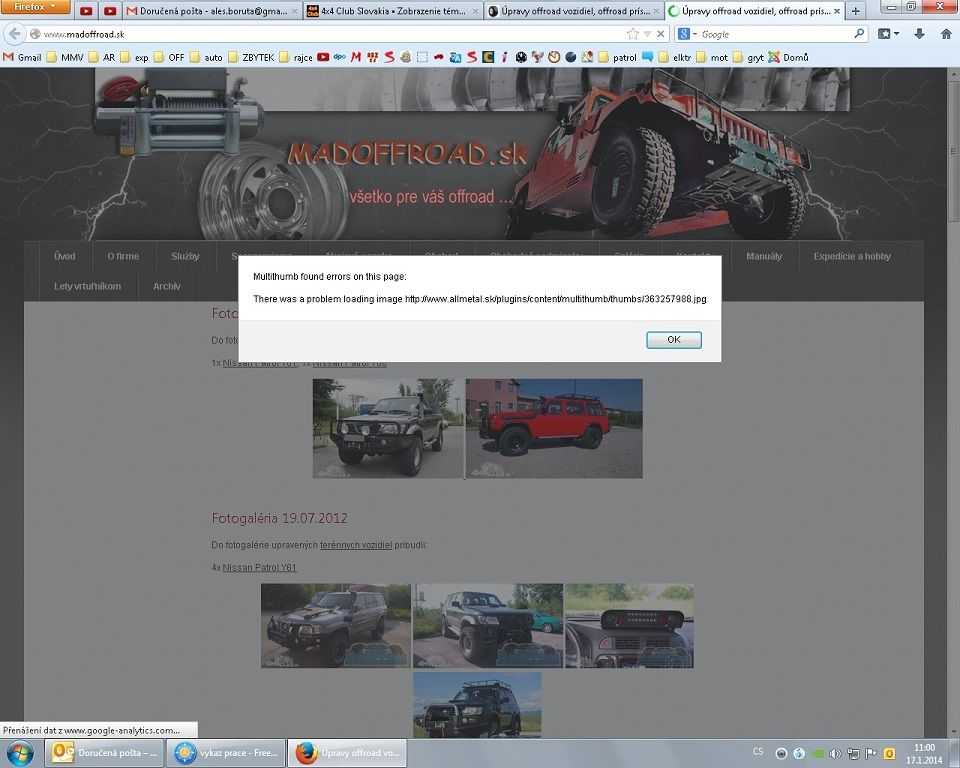Open the Firefox application menu
This screenshot has height=768, width=960.
(35, 7)
